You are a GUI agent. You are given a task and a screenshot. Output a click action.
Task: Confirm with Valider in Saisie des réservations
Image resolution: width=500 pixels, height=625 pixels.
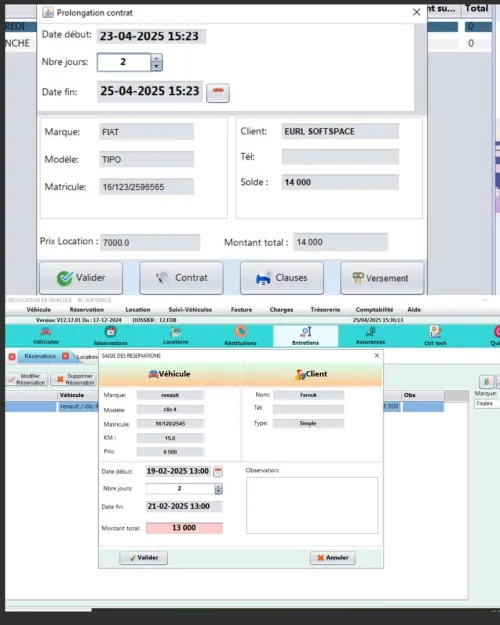tap(144, 558)
